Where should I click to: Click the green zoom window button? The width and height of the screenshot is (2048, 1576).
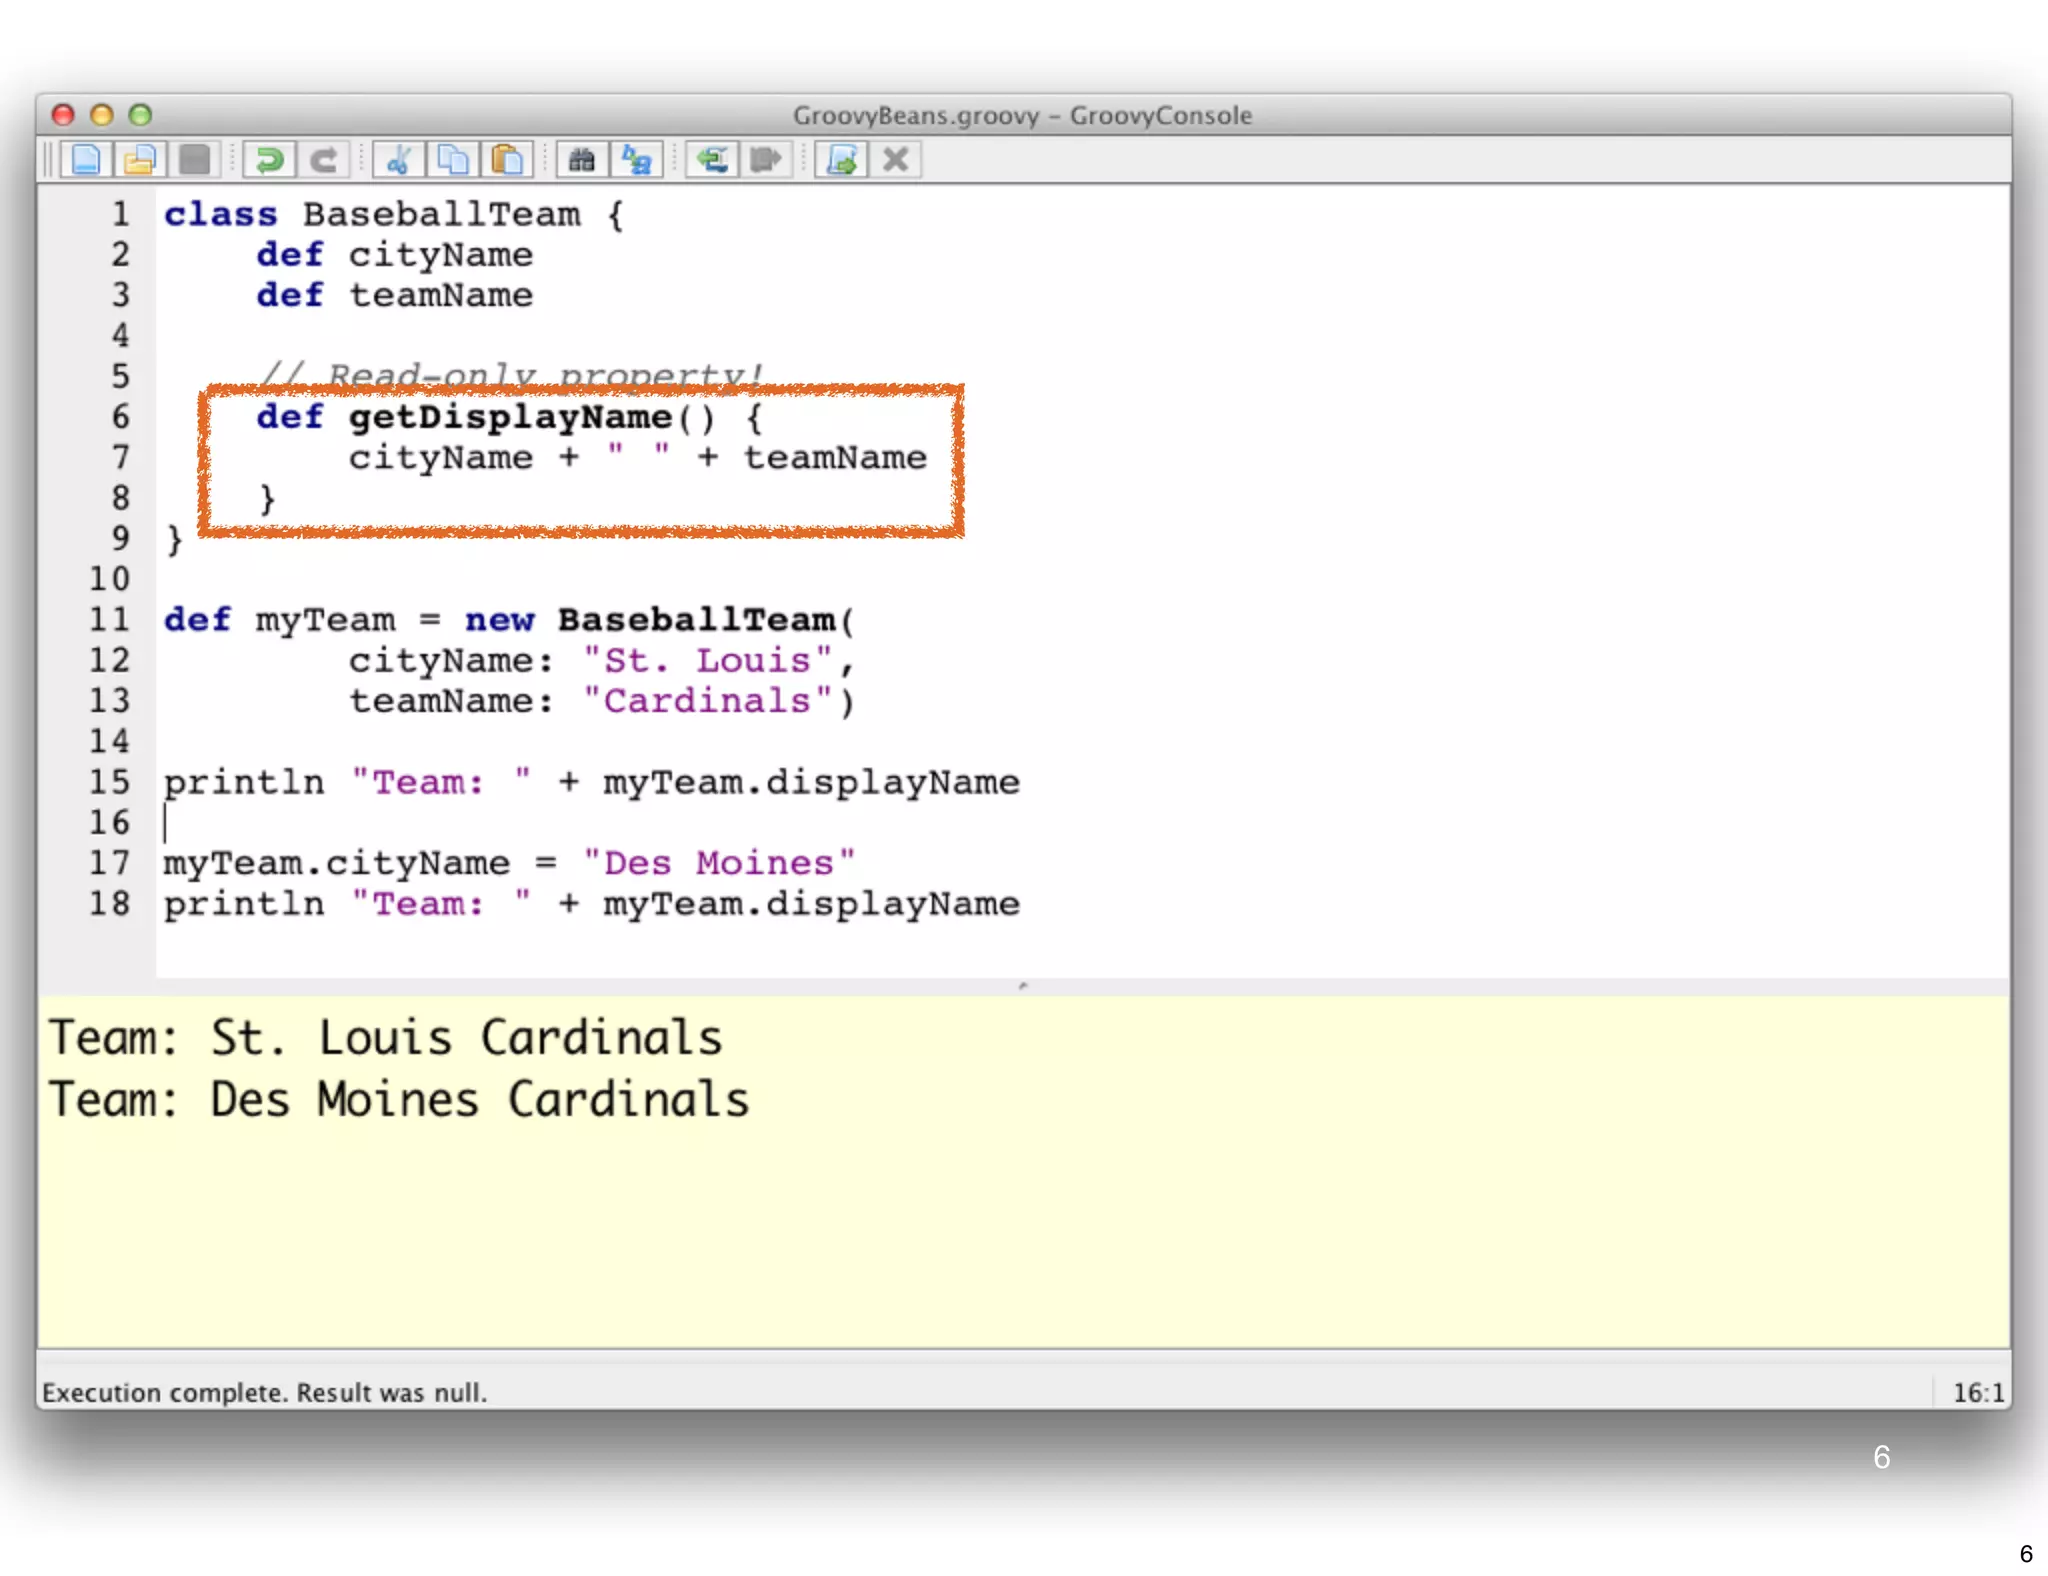click(141, 115)
